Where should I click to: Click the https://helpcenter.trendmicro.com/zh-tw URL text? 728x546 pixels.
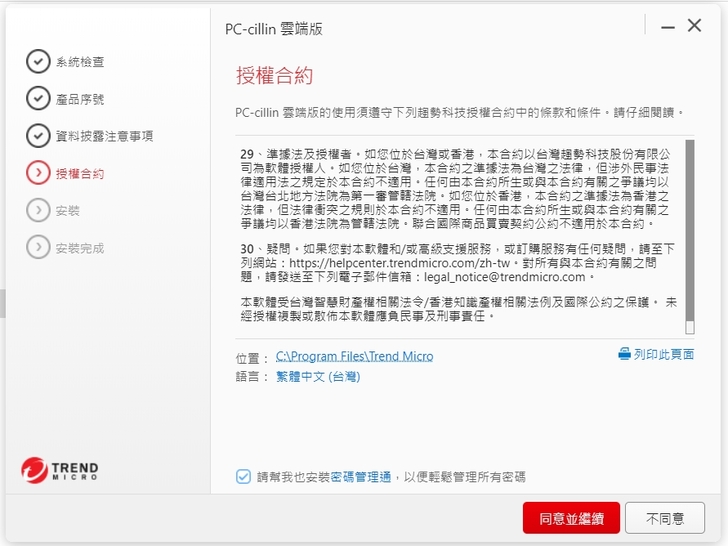point(399,263)
